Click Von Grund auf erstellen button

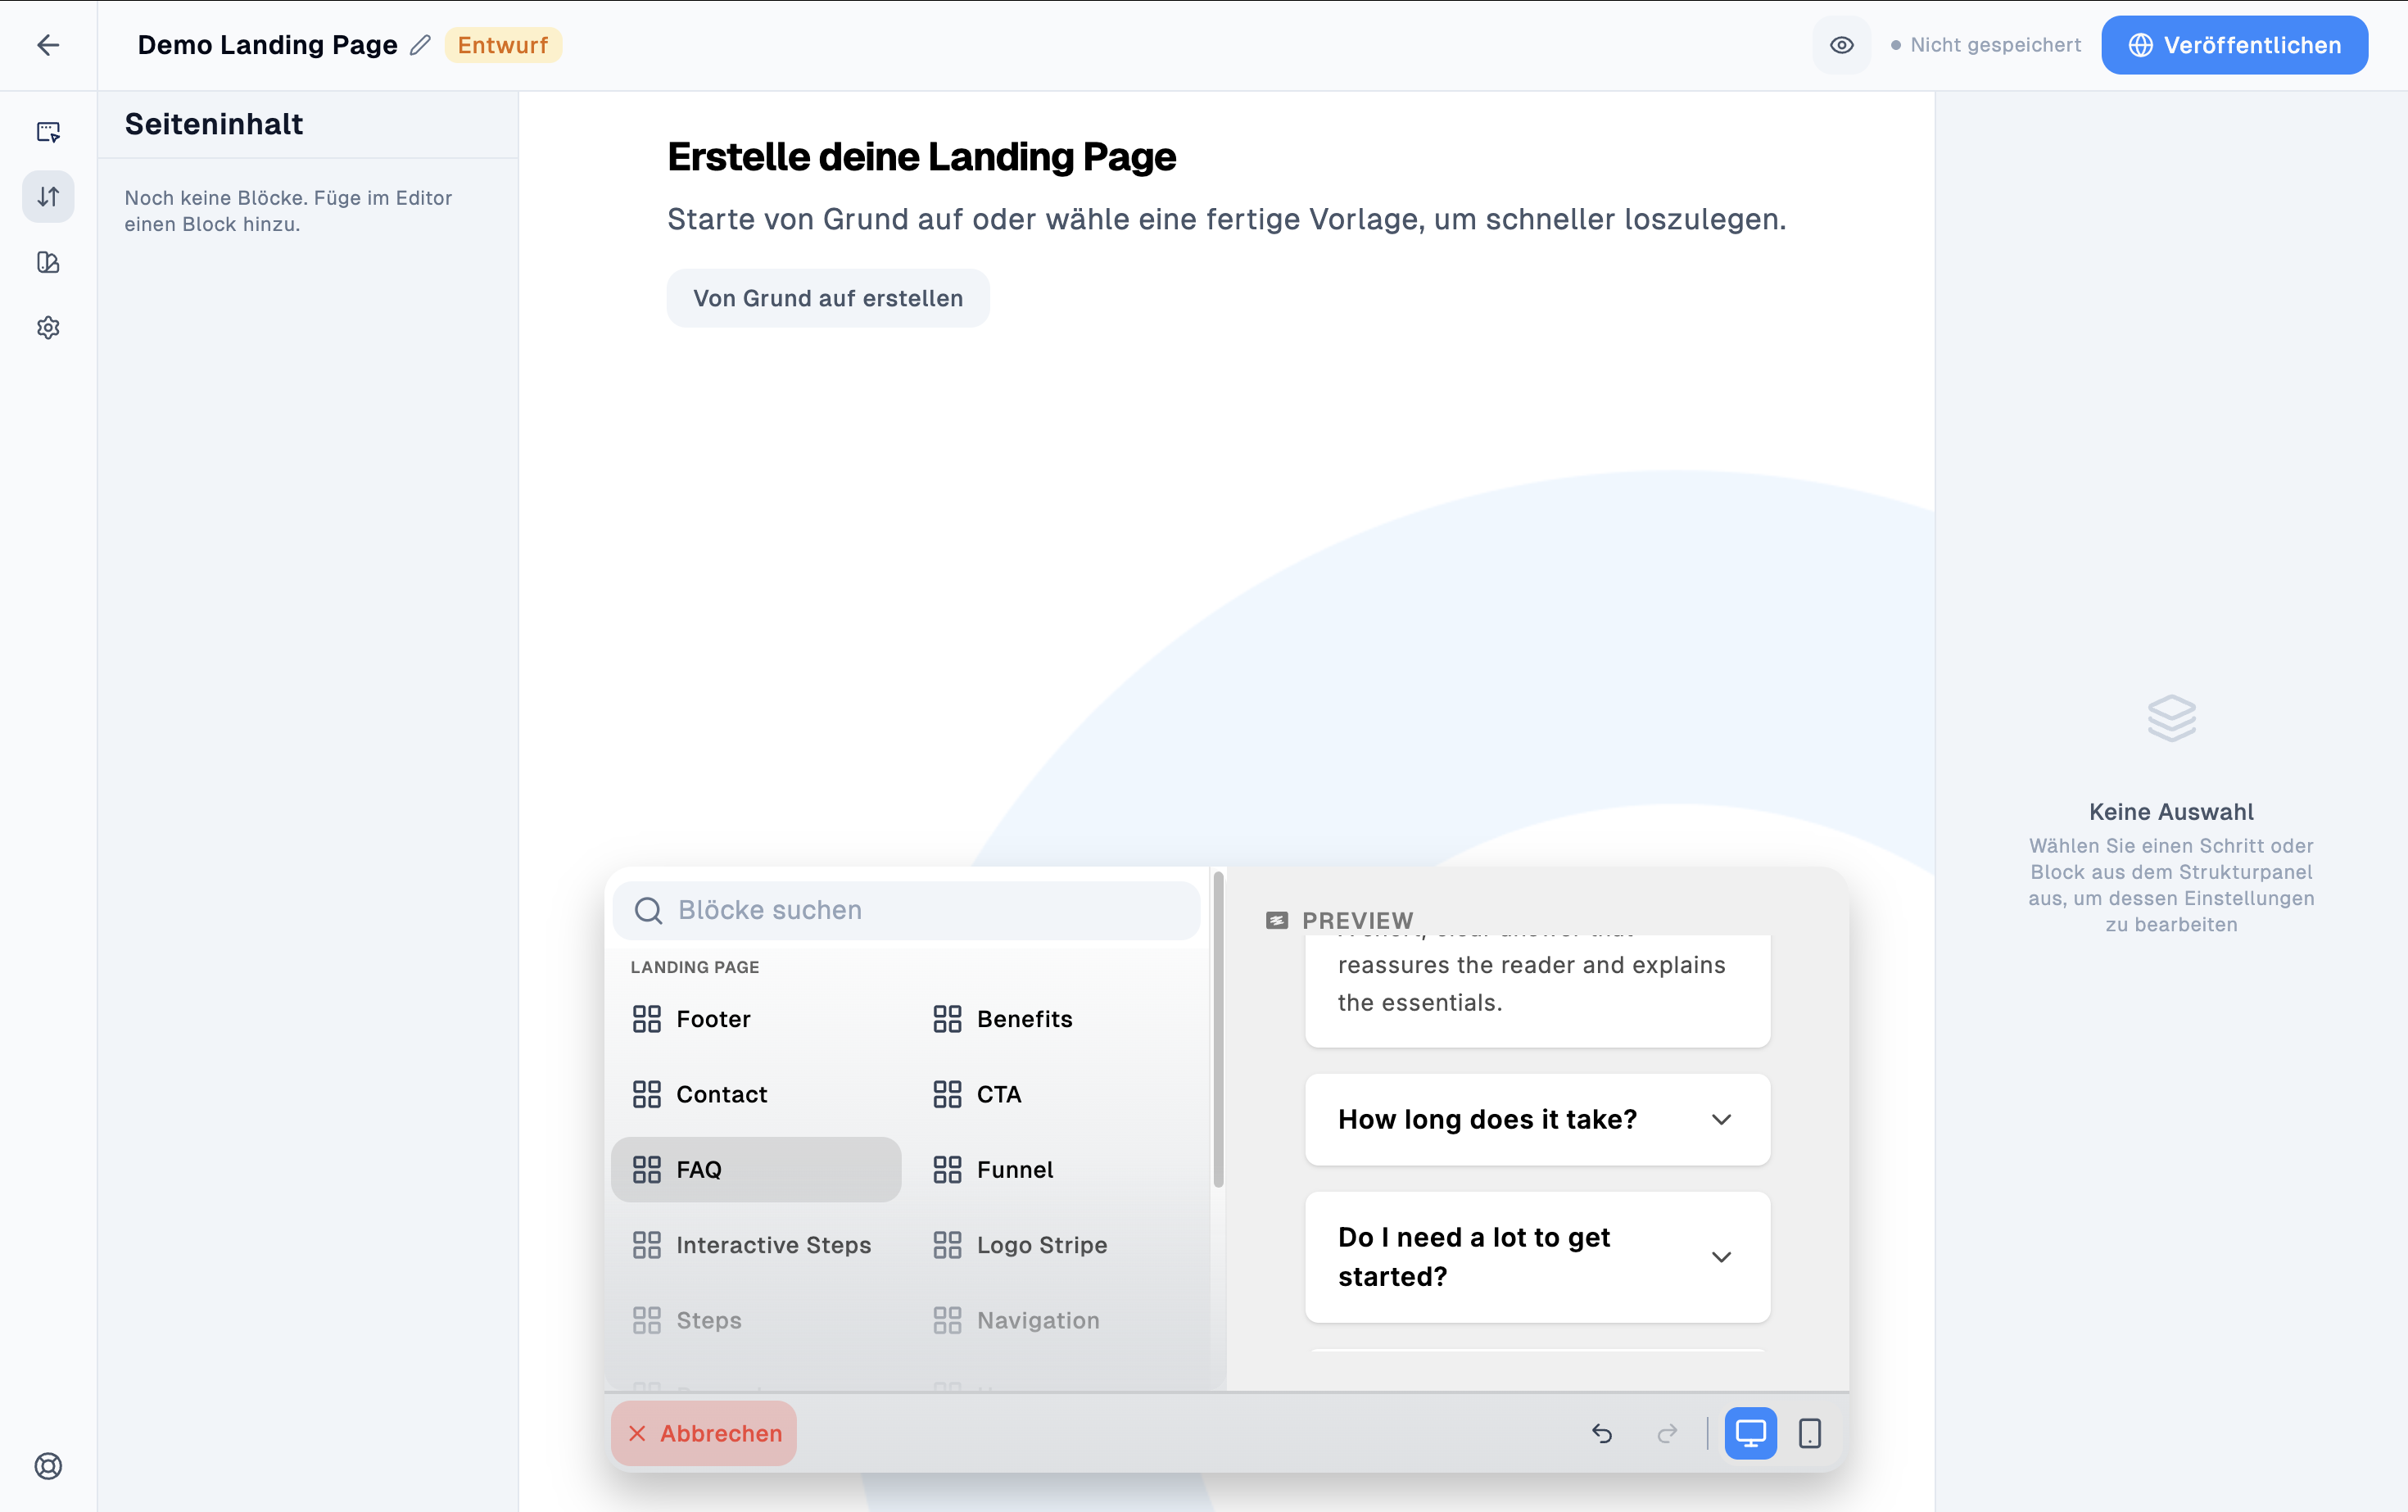(x=828, y=298)
